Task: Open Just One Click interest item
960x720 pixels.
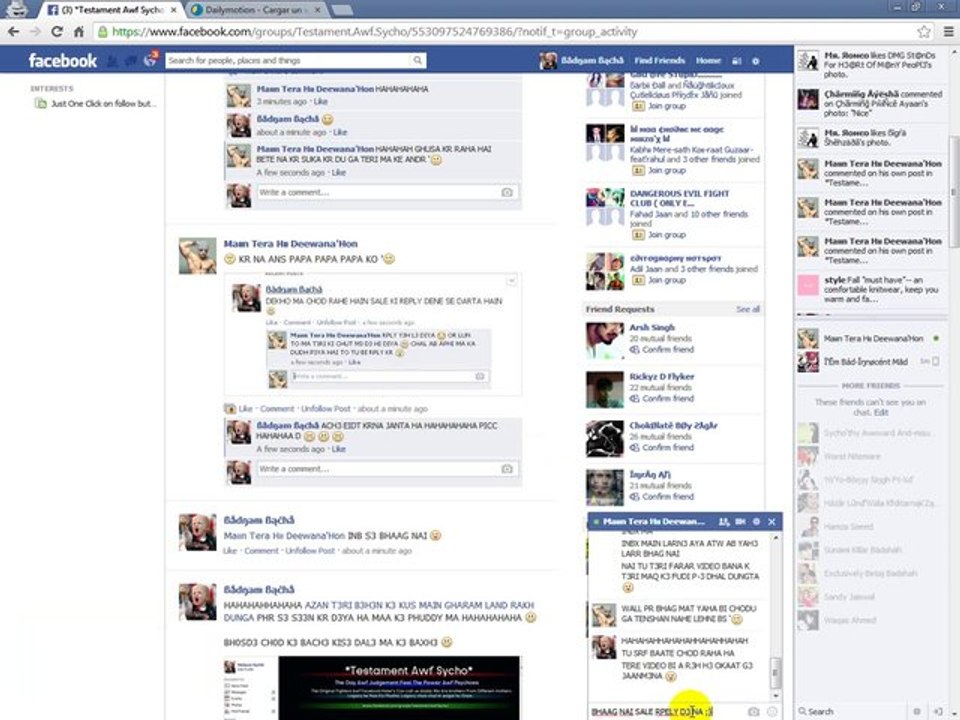Action: pyautogui.click(x=96, y=103)
